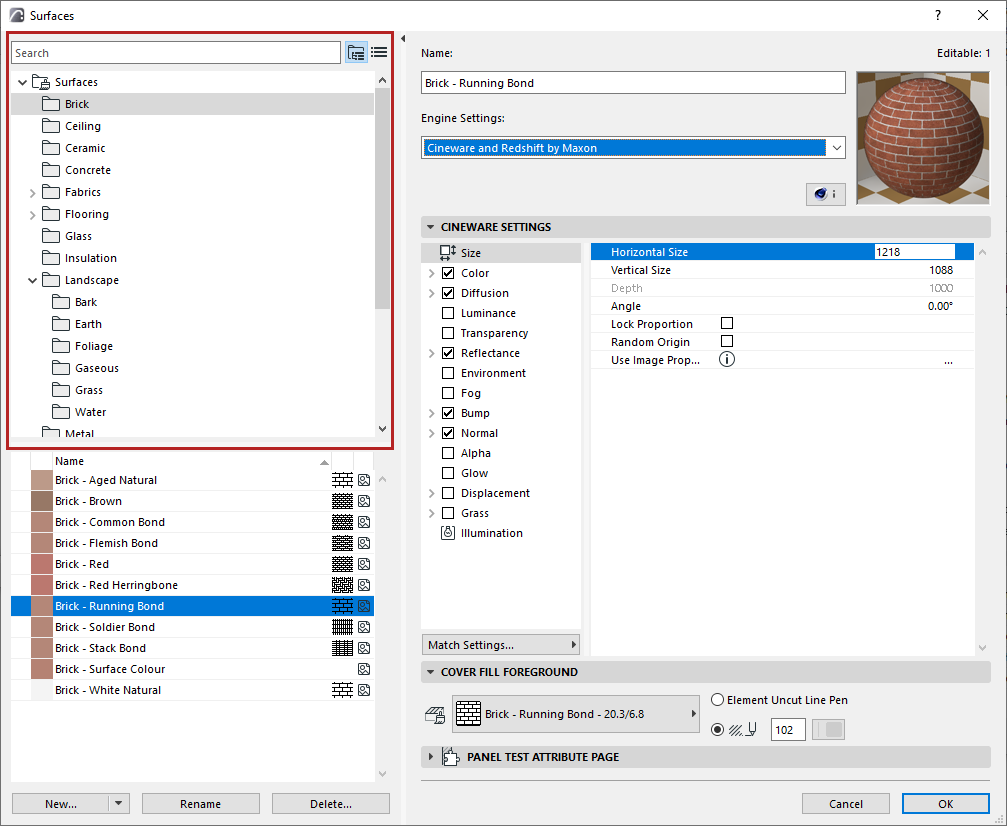
Task: Select the Size channel icon
Action: click(448, 252)
